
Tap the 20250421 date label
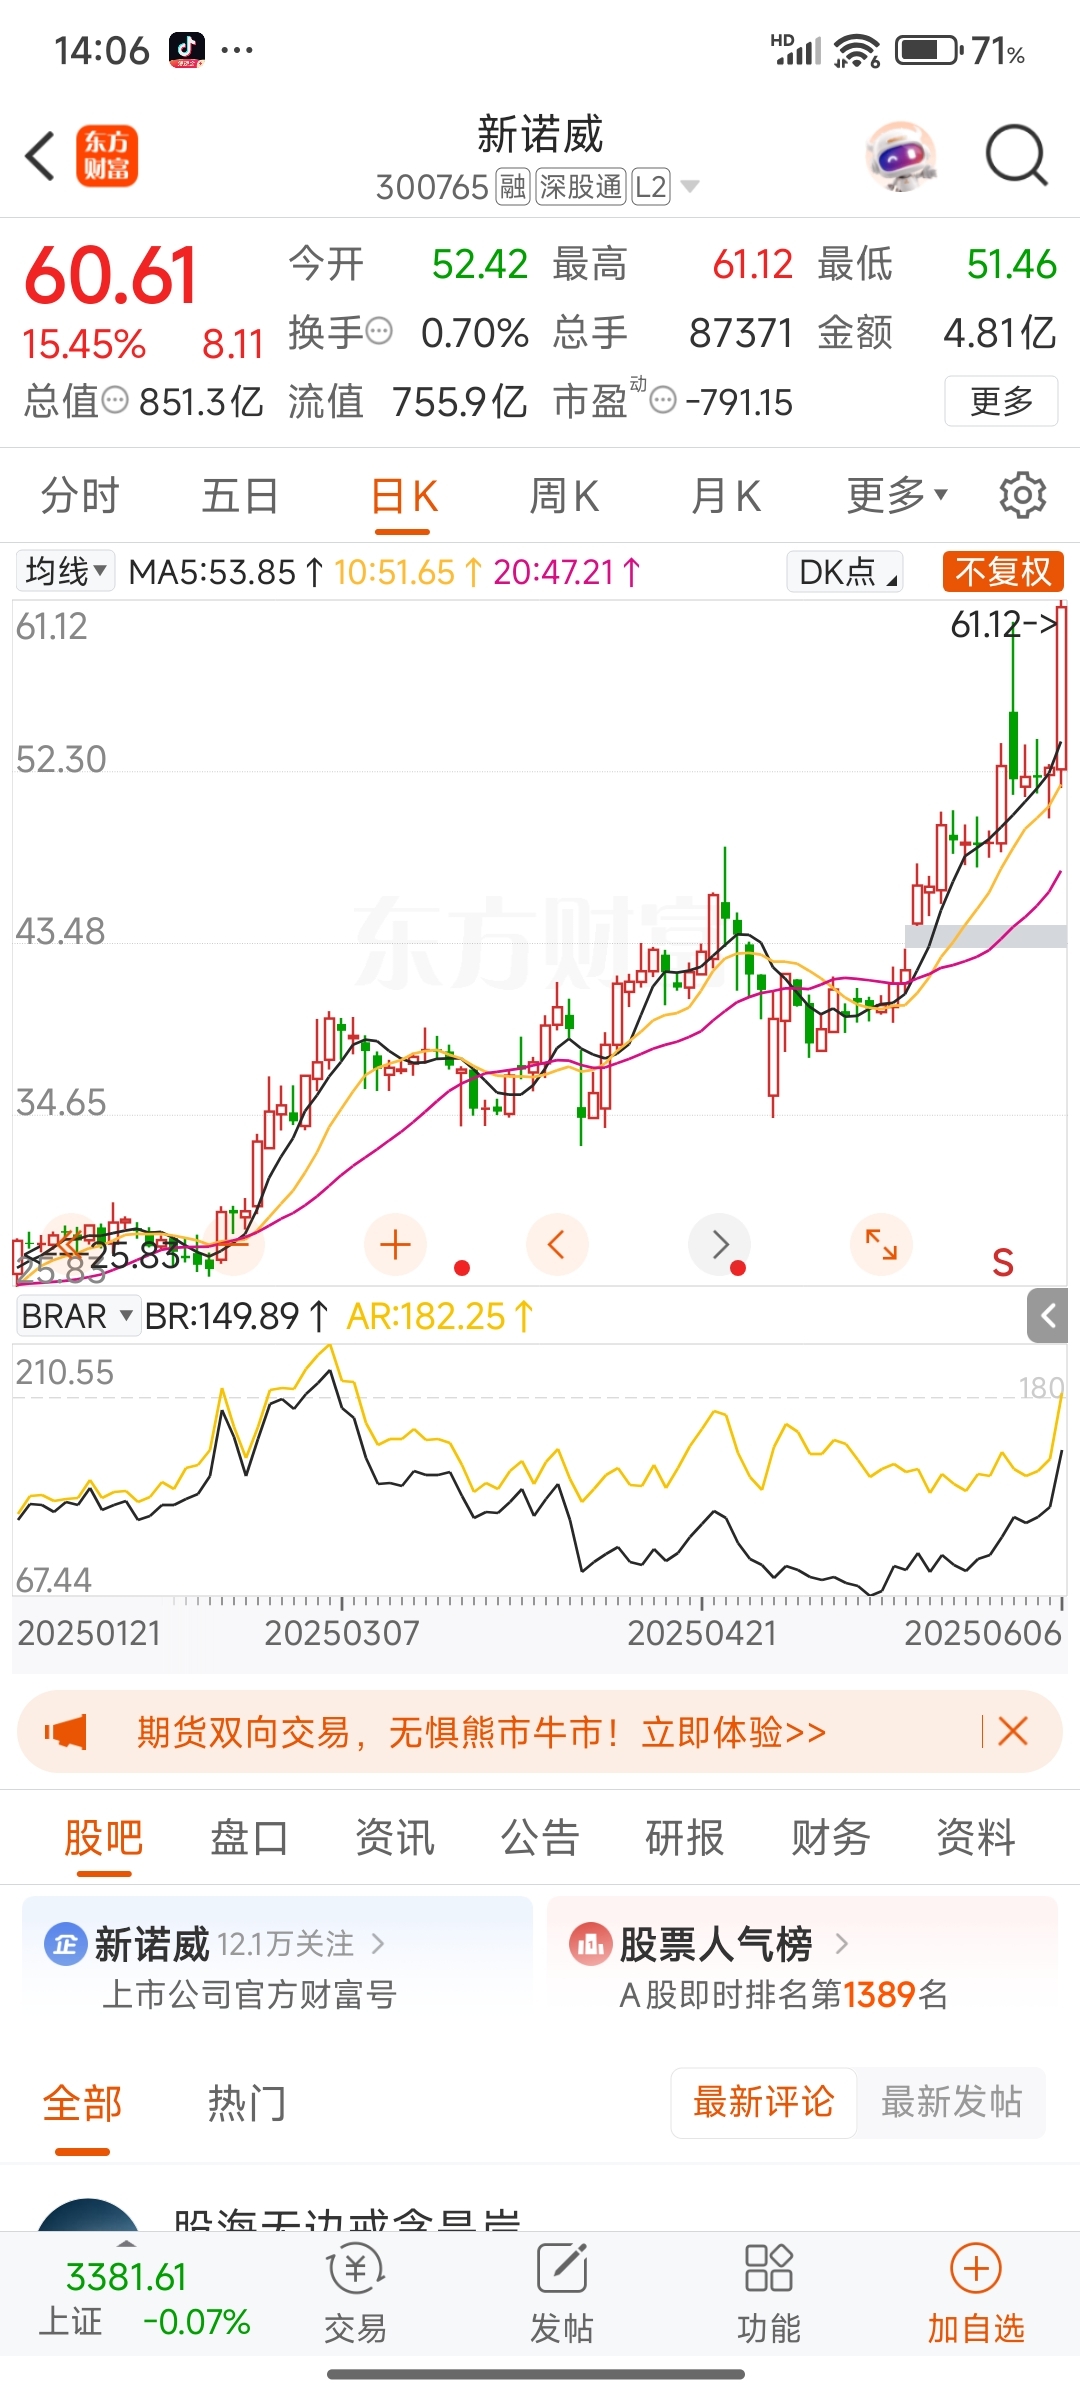coord(702,1633)
